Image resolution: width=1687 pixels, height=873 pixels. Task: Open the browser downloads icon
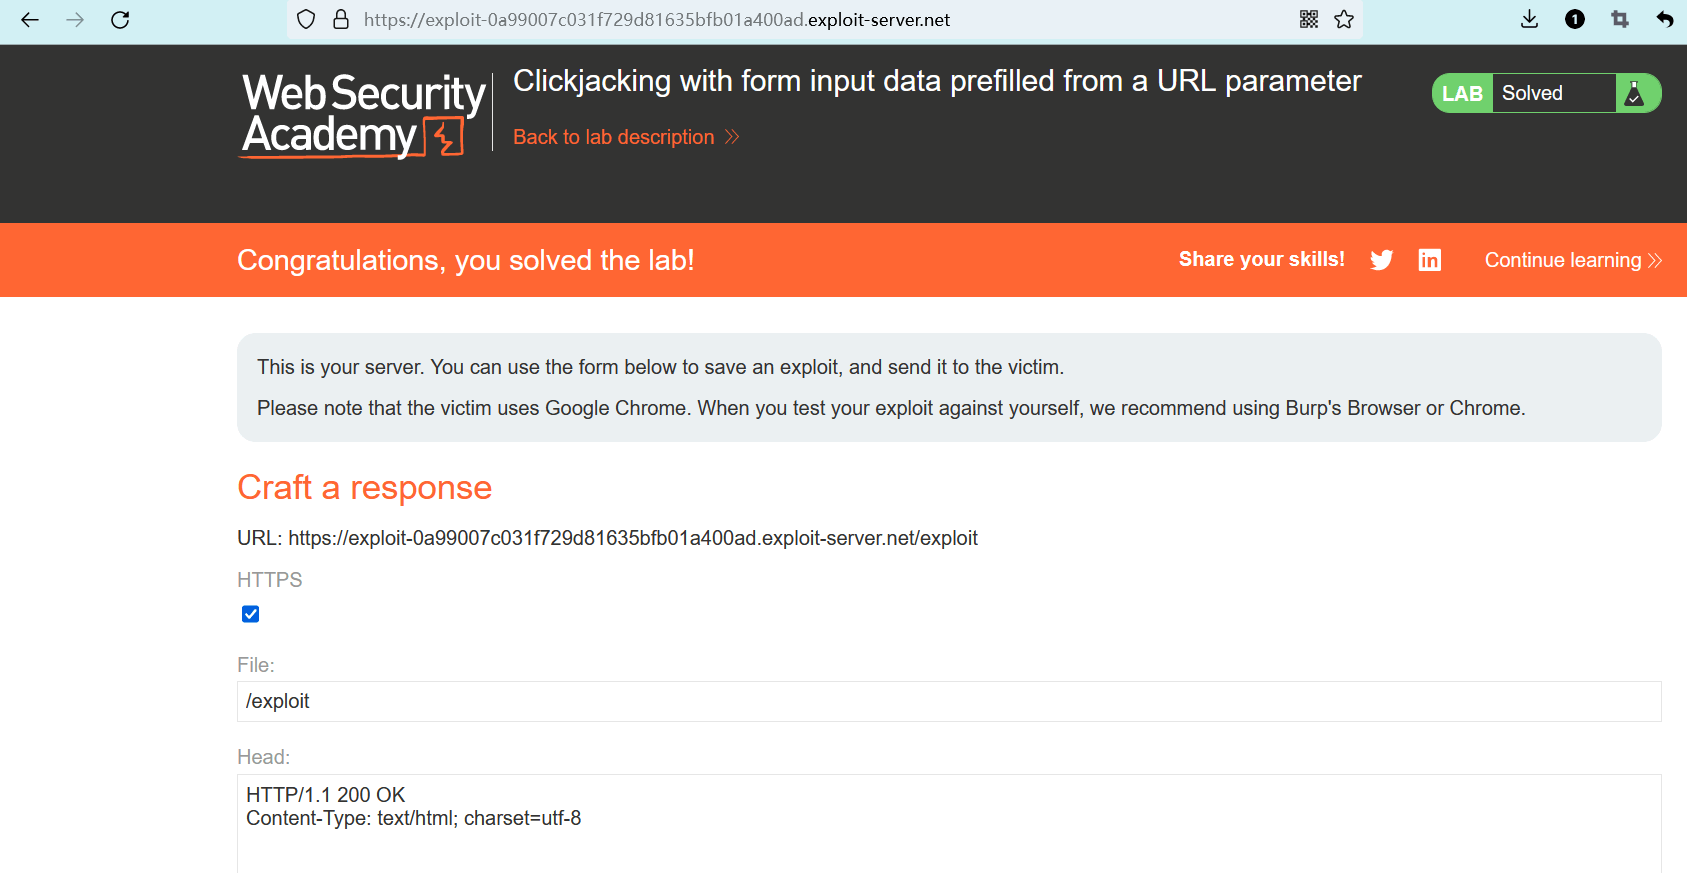tap(1529, 20)
